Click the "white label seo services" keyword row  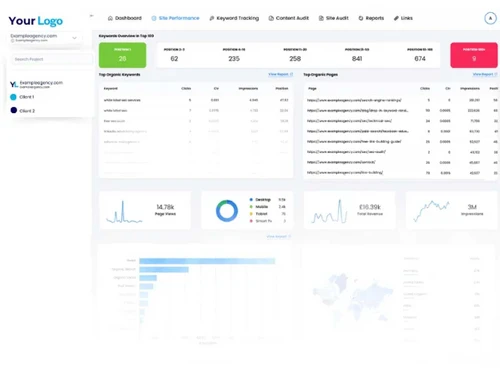click(196, 100)
